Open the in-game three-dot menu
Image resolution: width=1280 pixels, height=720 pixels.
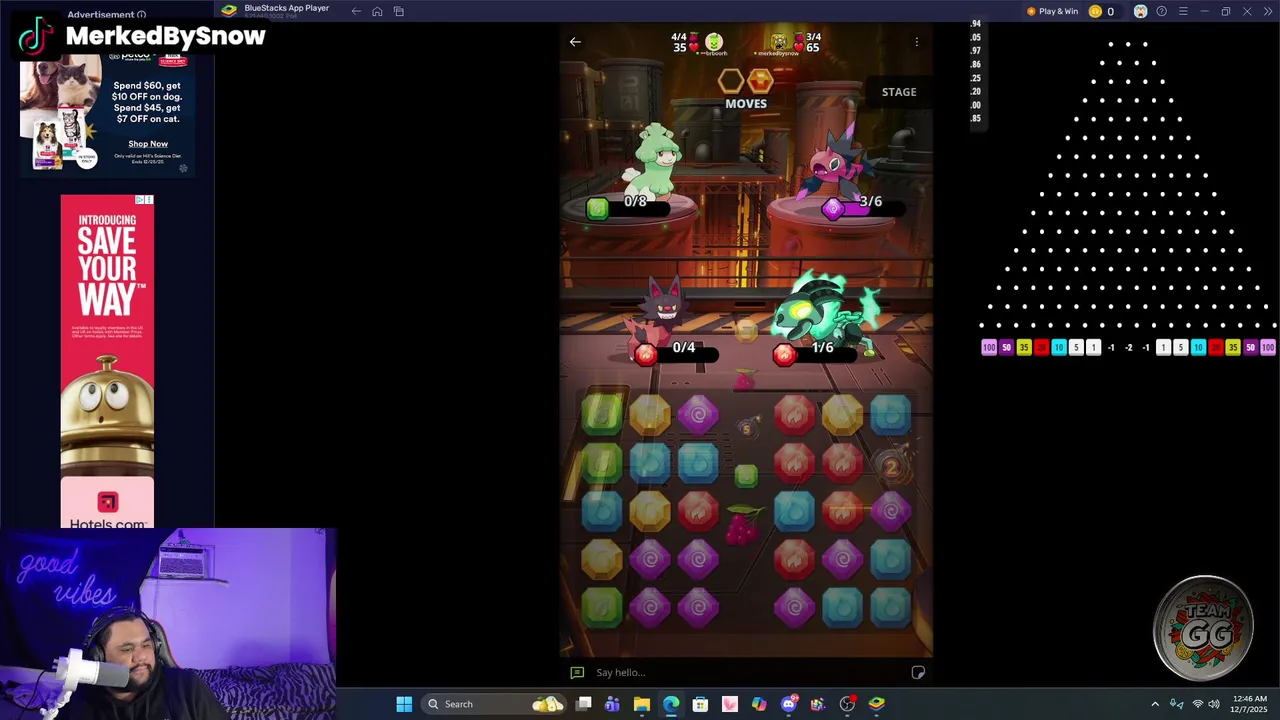coord(916,42)
